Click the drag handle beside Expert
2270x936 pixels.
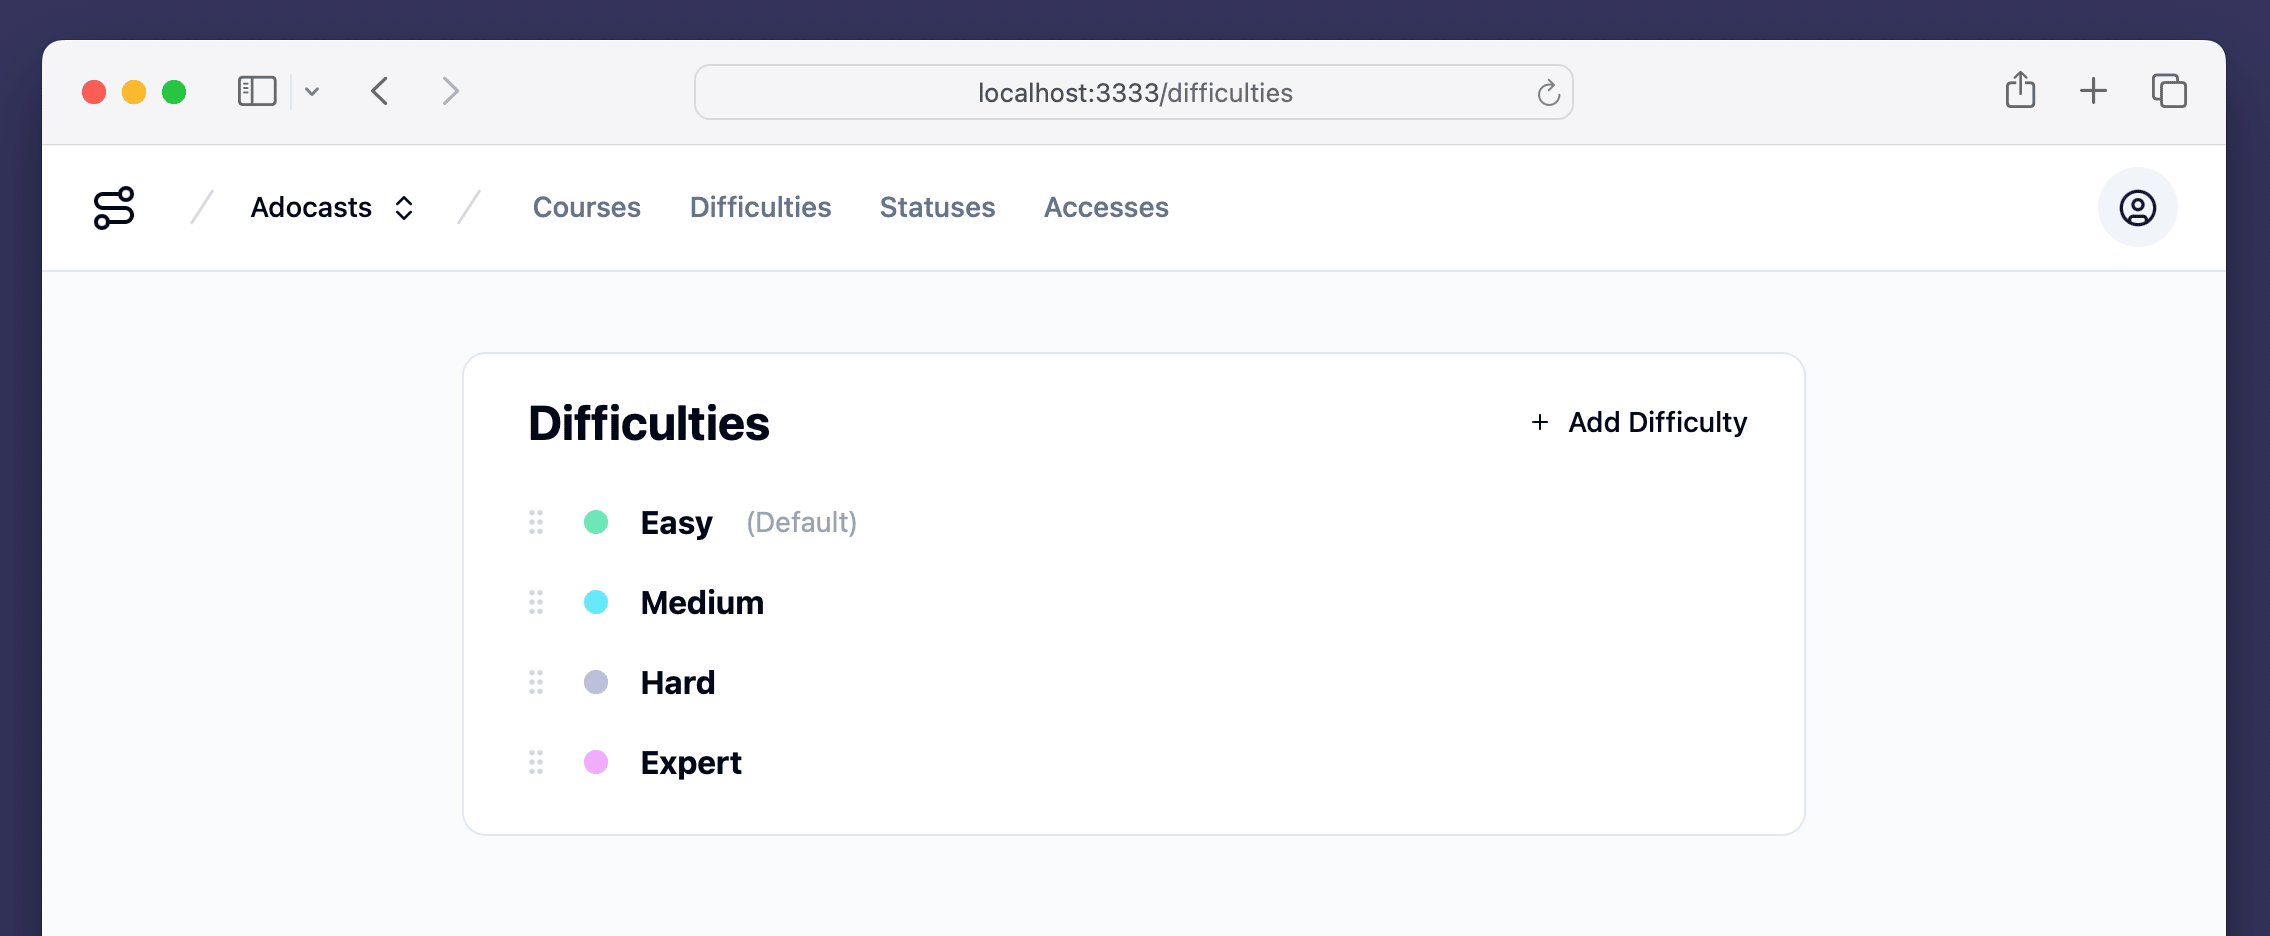[536, 762]
